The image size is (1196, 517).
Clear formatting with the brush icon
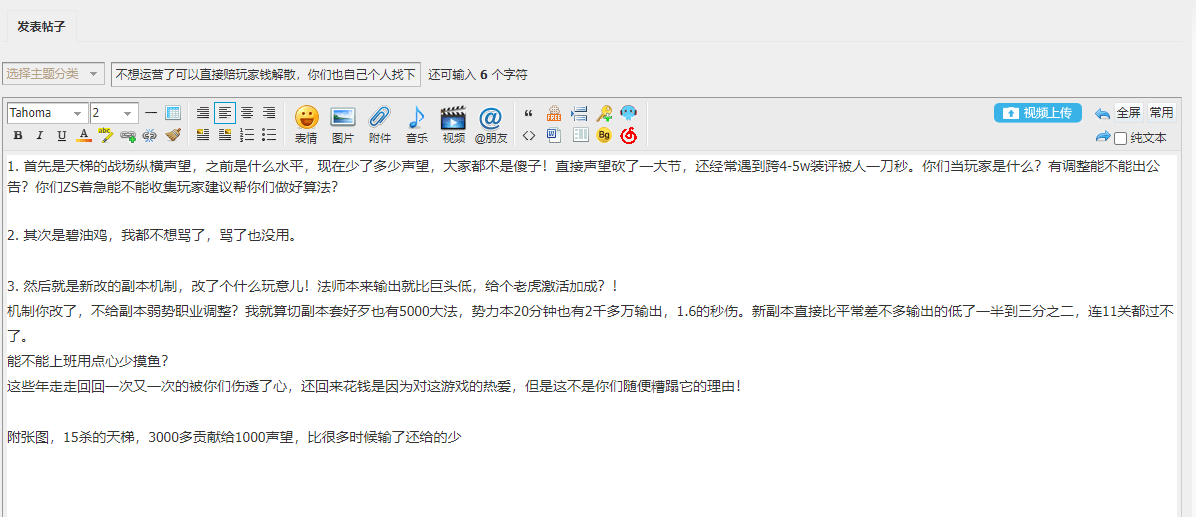(x=173, y=136)
